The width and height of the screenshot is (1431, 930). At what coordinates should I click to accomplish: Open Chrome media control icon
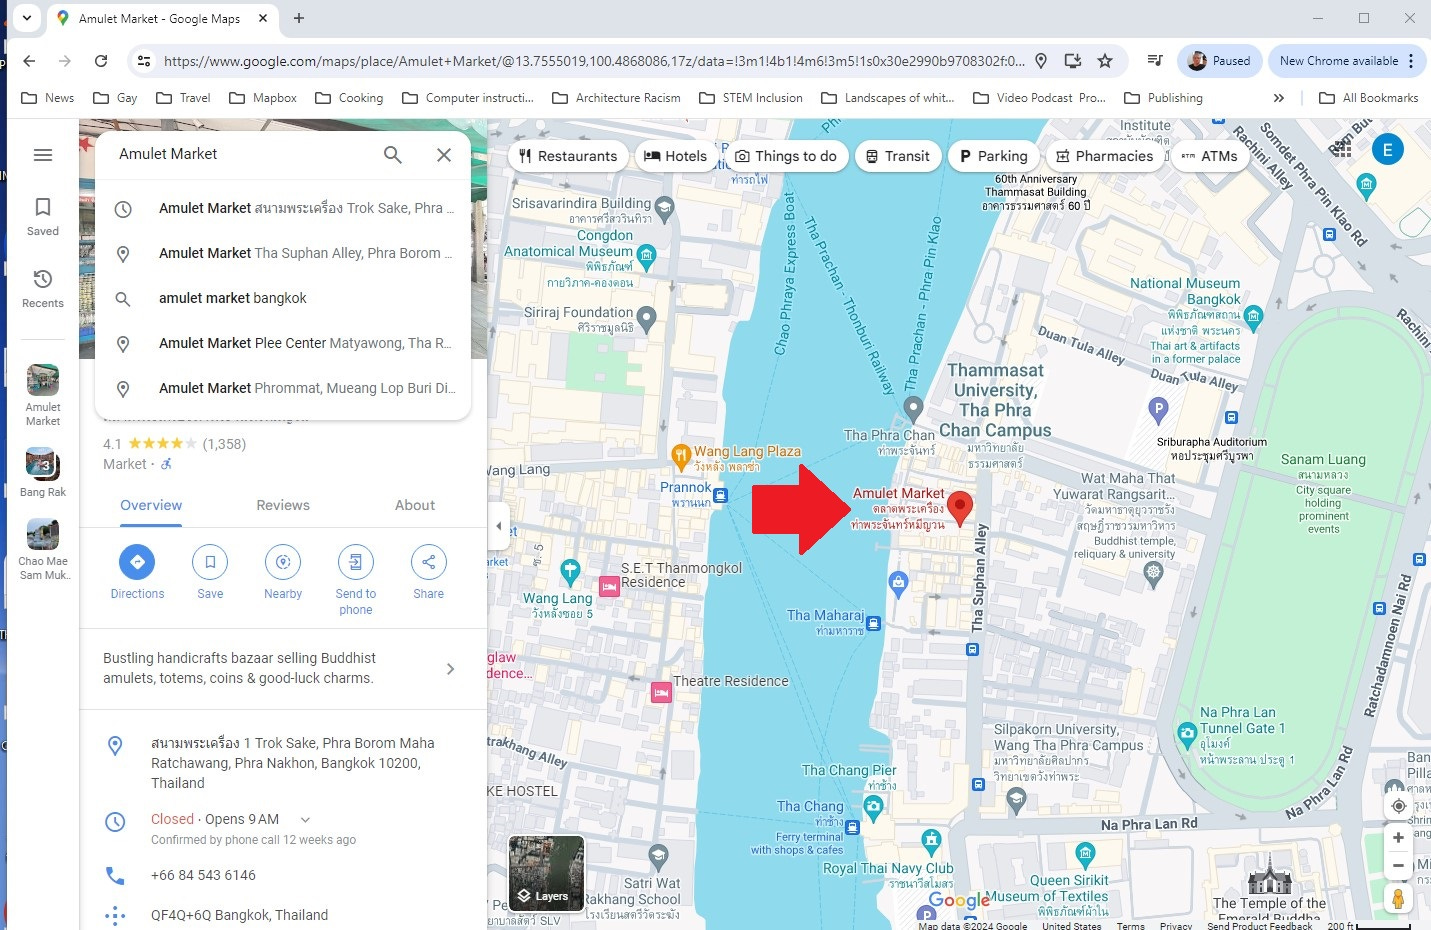1155,61
